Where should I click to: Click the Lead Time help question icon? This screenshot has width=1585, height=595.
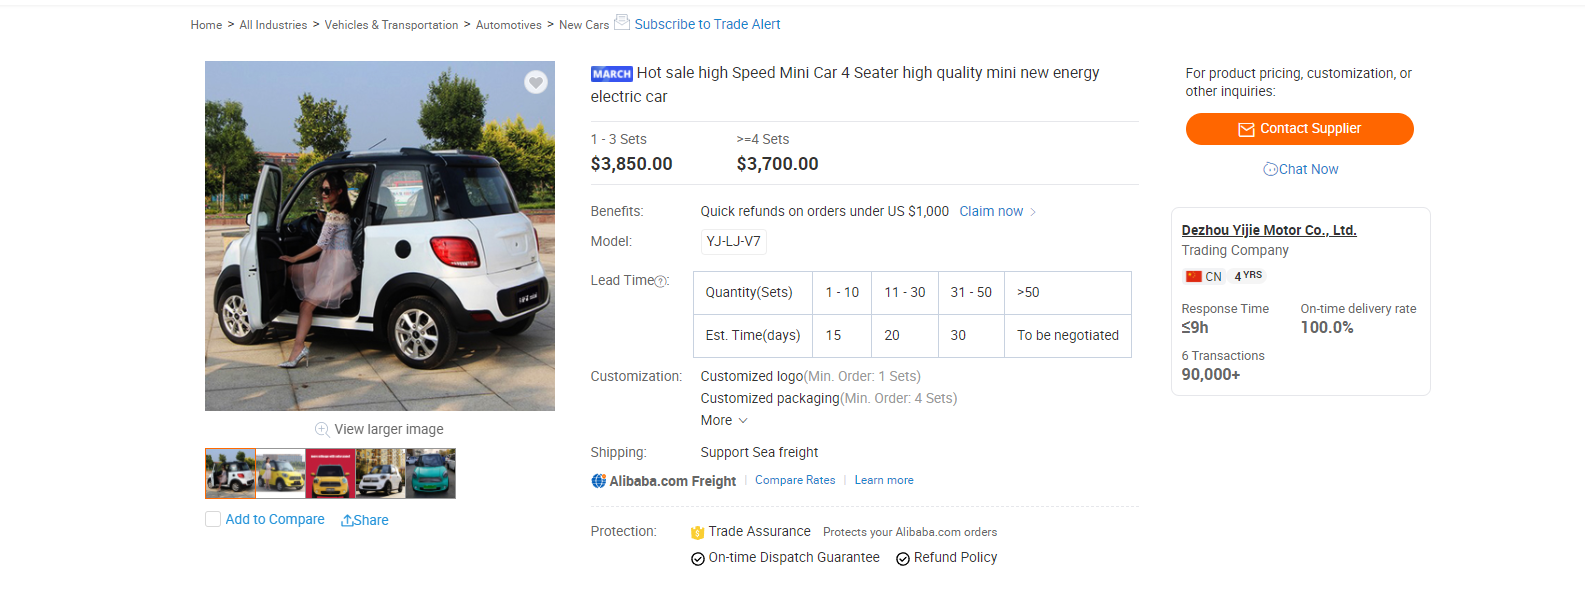tap(661, 281)
